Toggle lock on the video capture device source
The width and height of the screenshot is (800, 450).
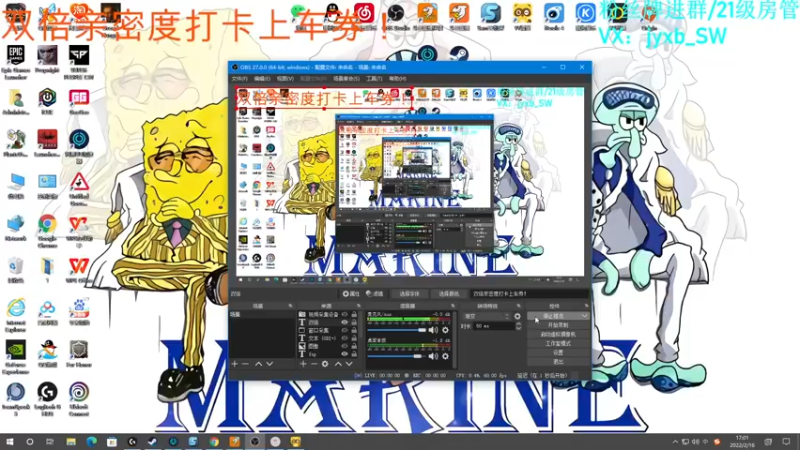coord(354,314)
